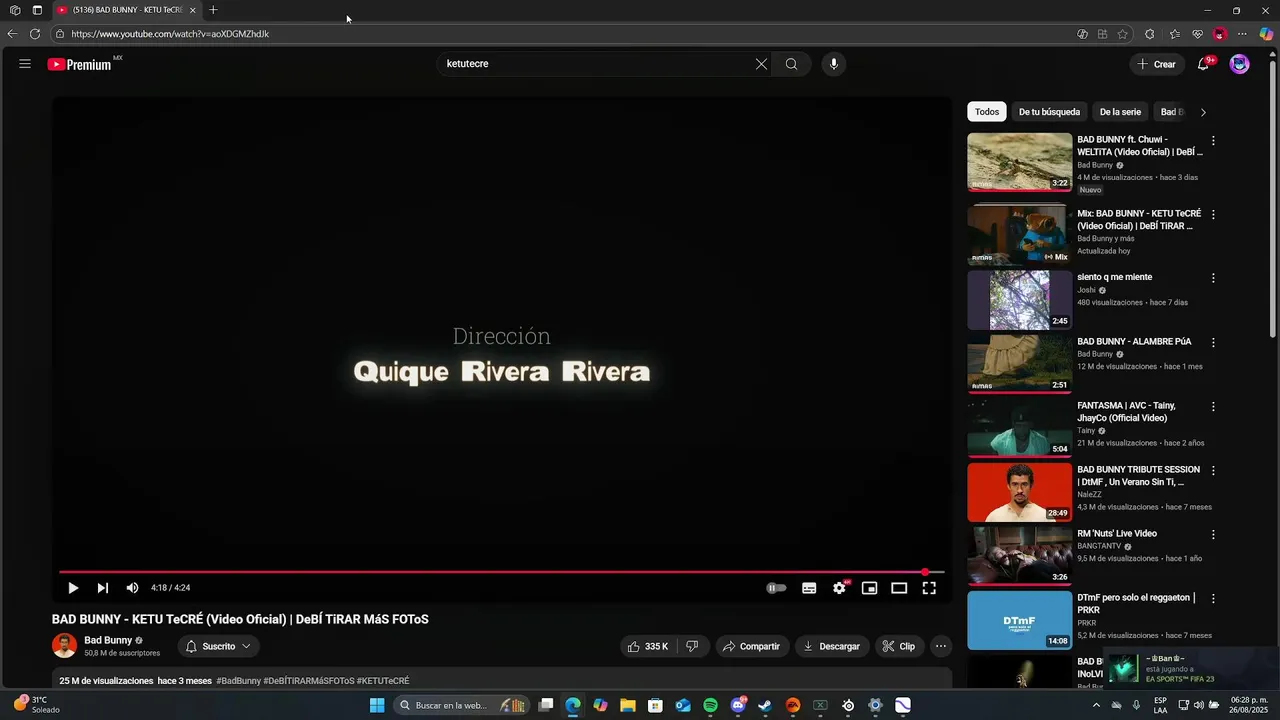Open more actions ellipsis under the video
This screenshot has height=720, width=1280.
click(941, 646)
